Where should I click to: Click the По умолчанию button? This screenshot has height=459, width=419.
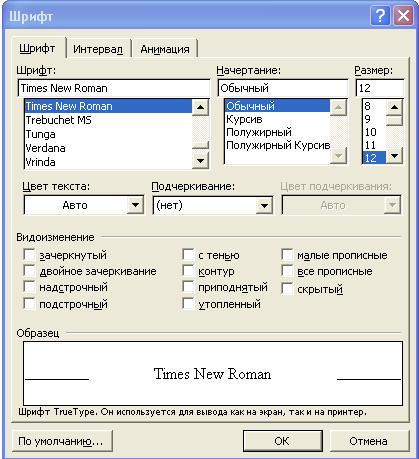pos(62,441)
